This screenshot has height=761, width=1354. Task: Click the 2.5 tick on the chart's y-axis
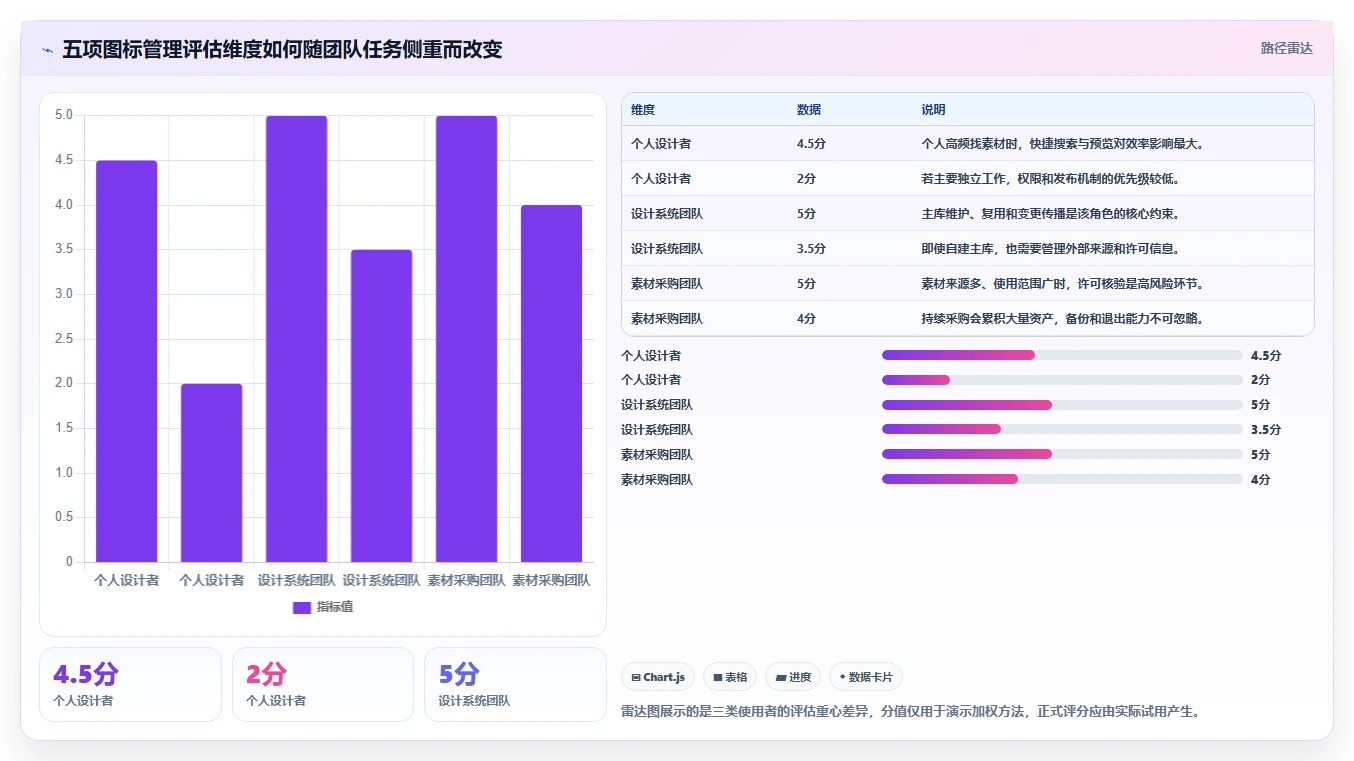64,339
